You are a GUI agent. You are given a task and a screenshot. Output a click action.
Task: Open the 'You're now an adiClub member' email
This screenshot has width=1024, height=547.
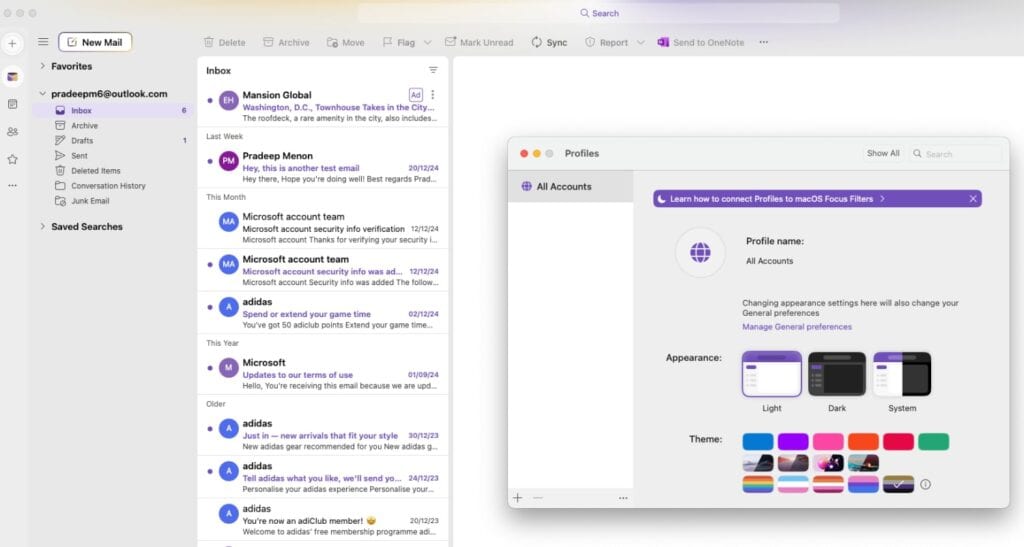(323, 520)
